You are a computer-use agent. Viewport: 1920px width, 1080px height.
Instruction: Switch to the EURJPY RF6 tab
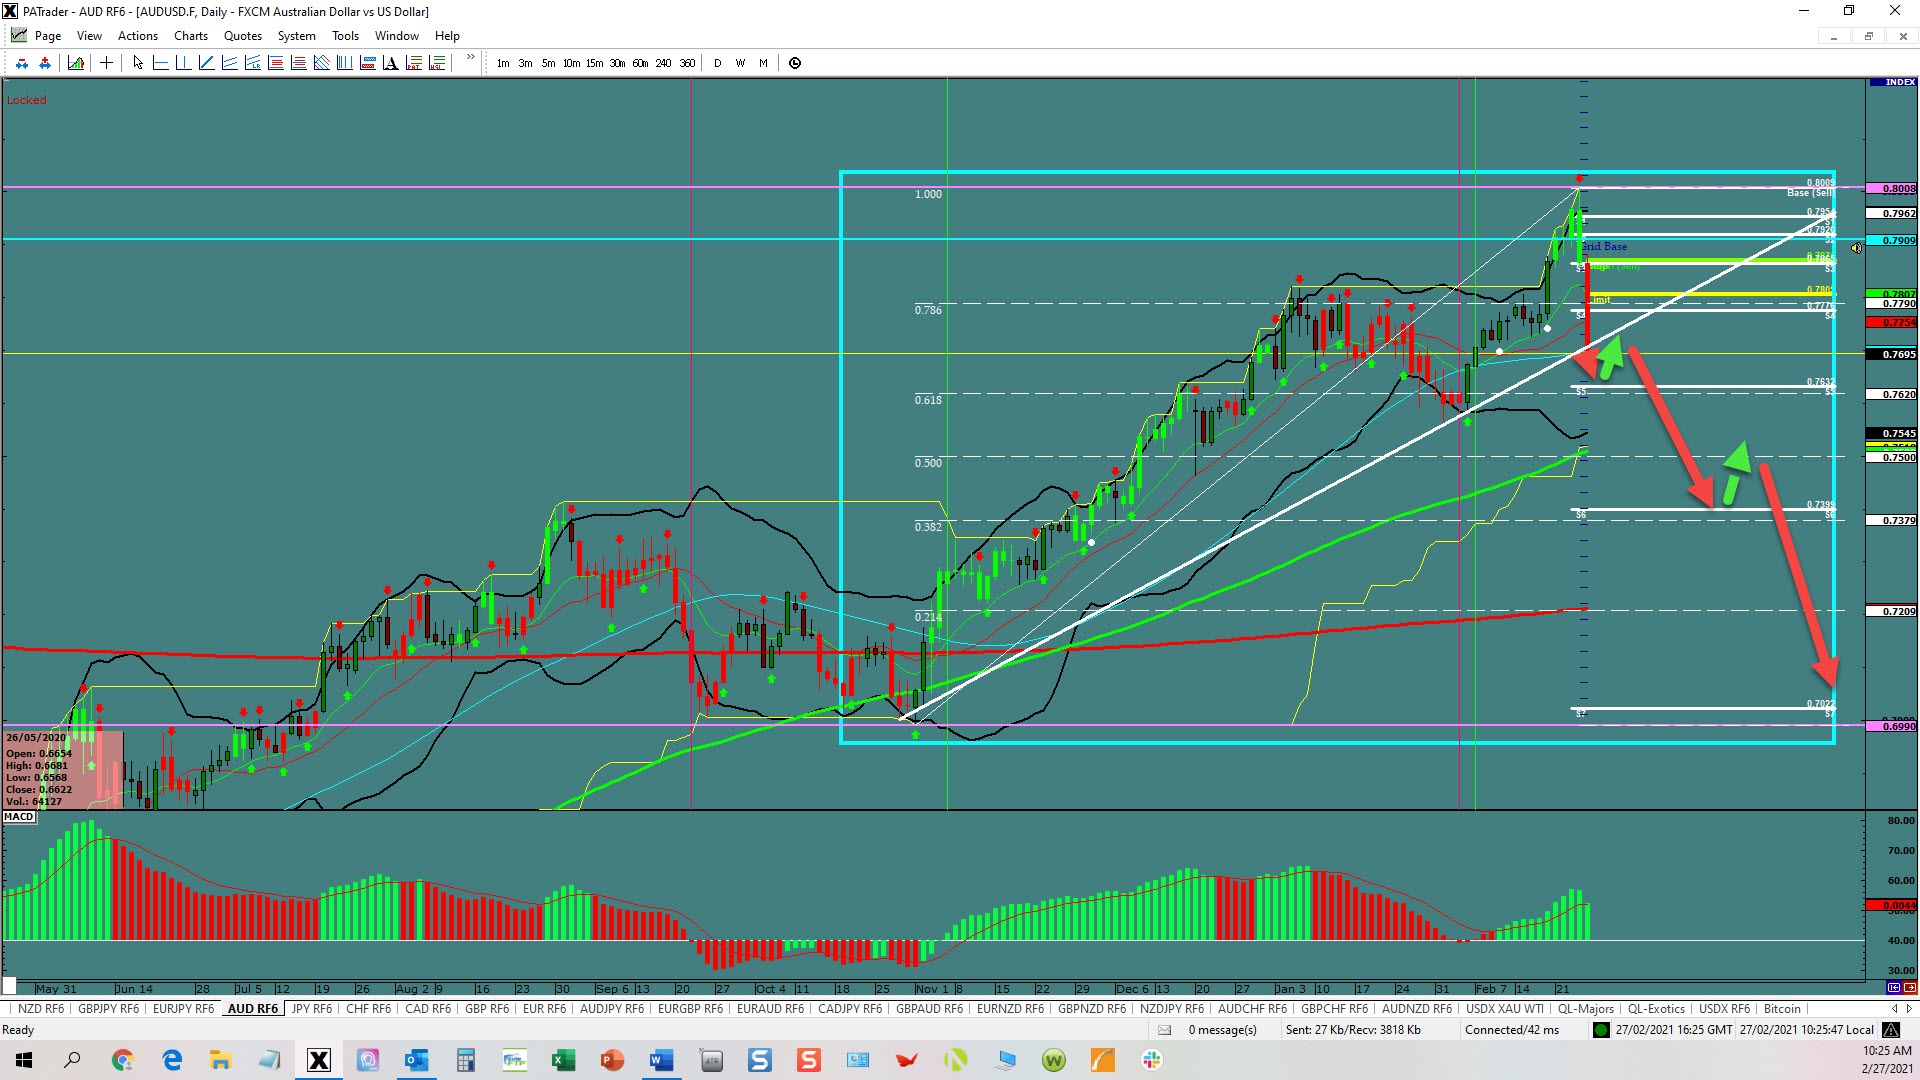click(x=184, y=1009)
